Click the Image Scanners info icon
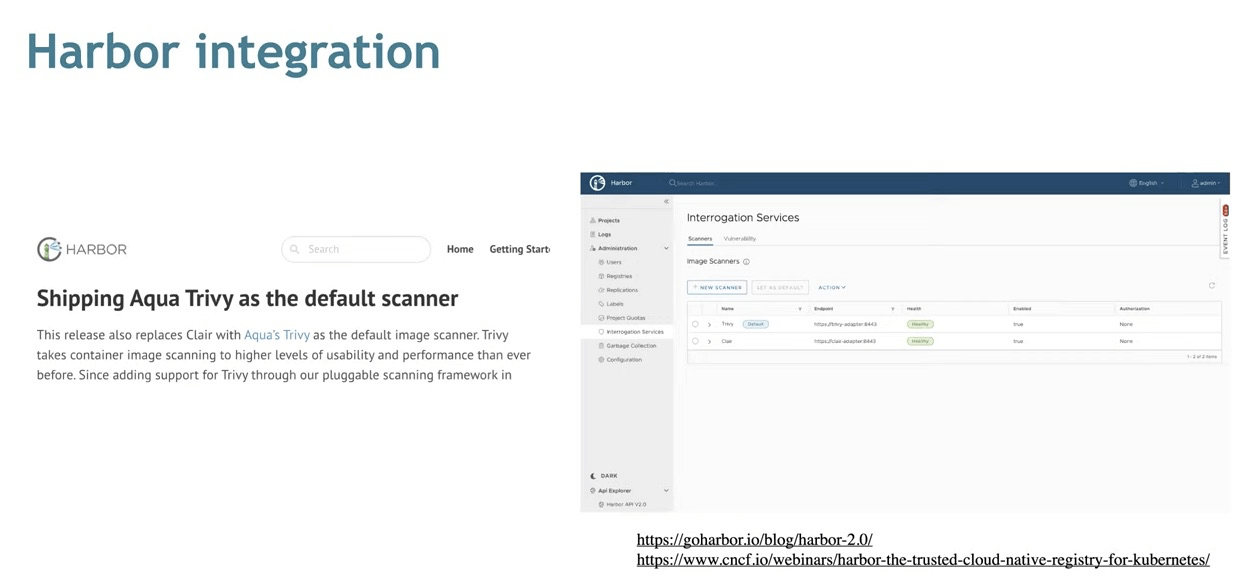 tap(746, 262)
